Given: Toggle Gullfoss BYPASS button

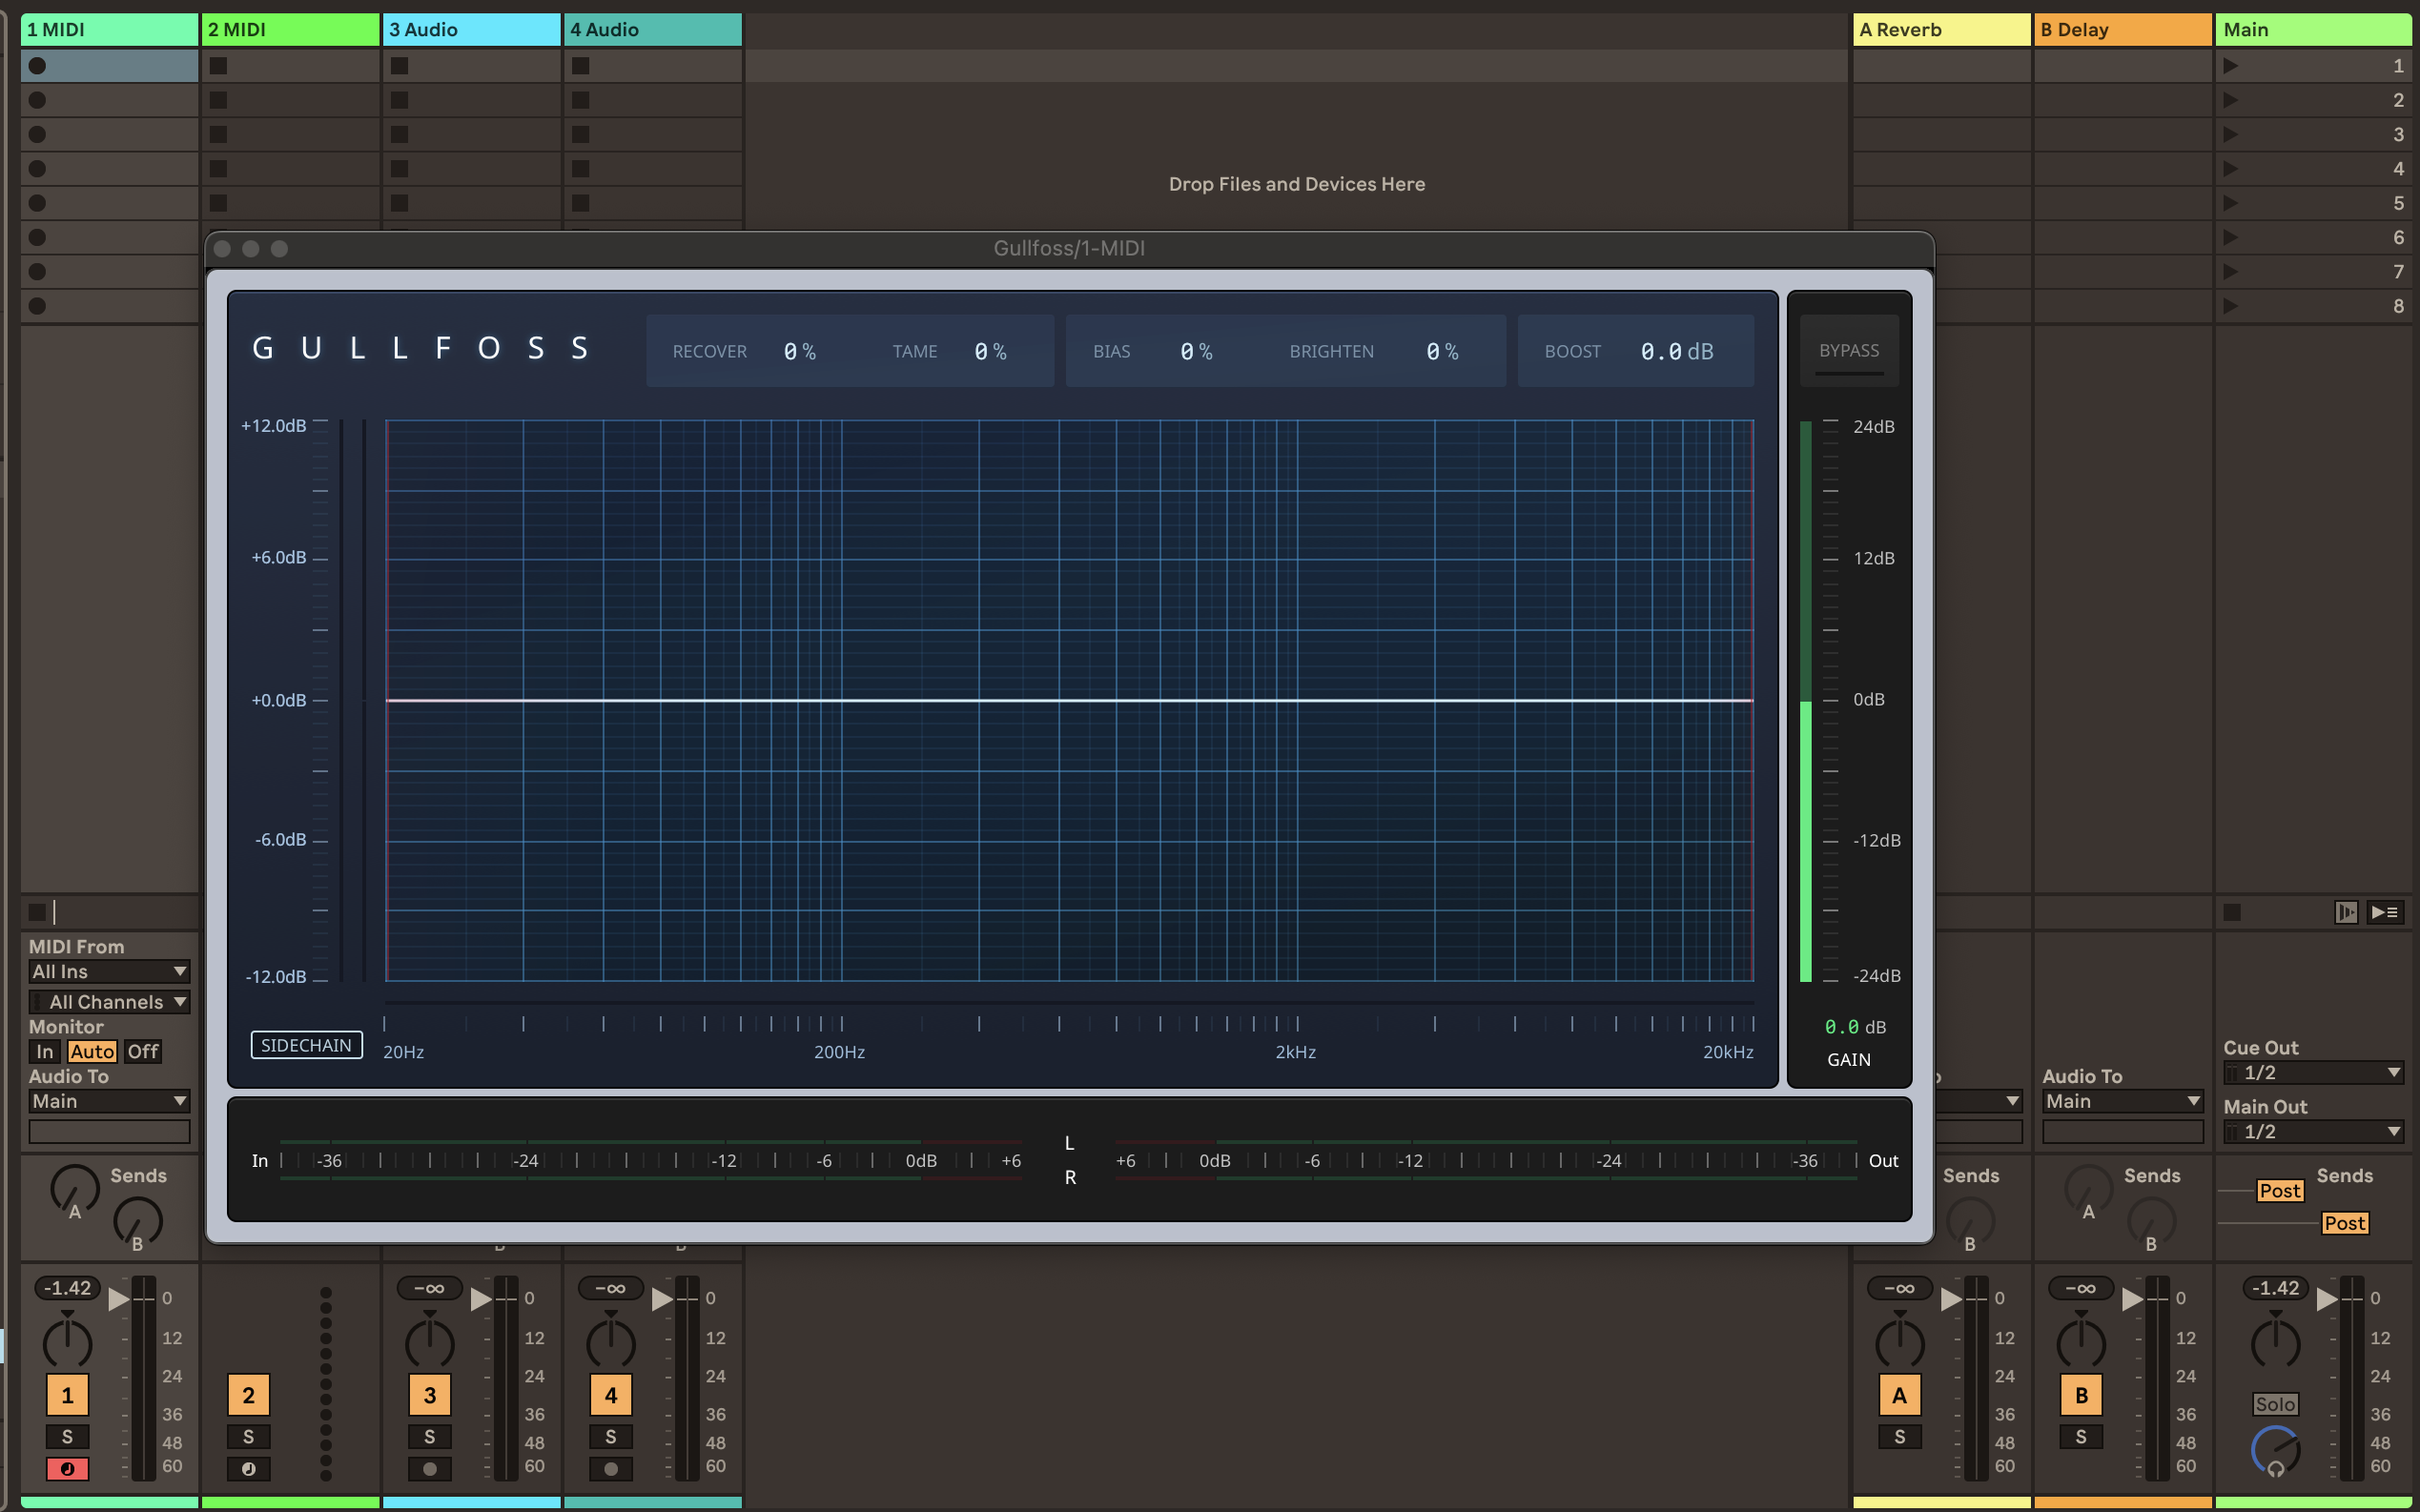Looking at the screenshot, I should (x=1848, y=351).
